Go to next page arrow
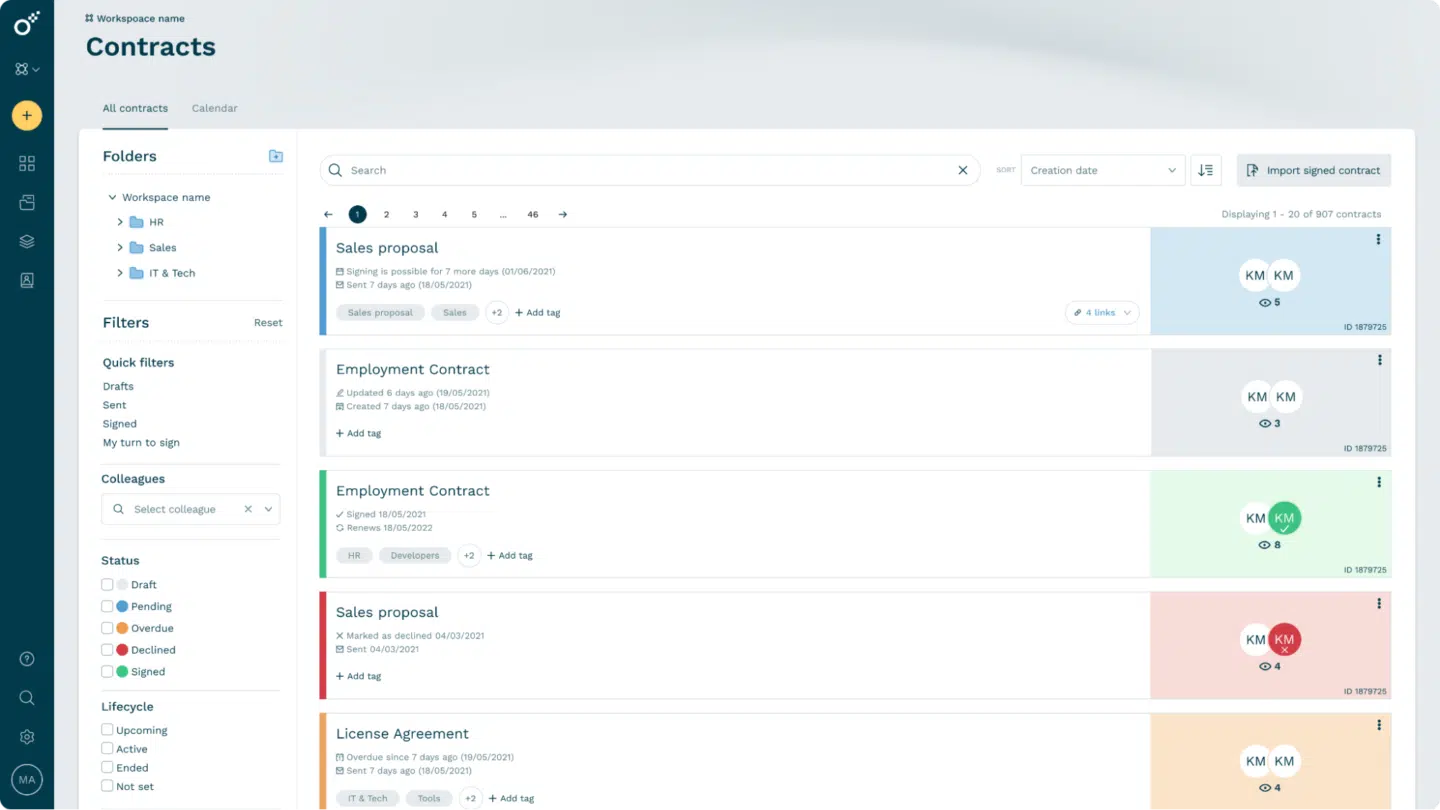Screen dimensions: 1440x810 click(563, 214)
